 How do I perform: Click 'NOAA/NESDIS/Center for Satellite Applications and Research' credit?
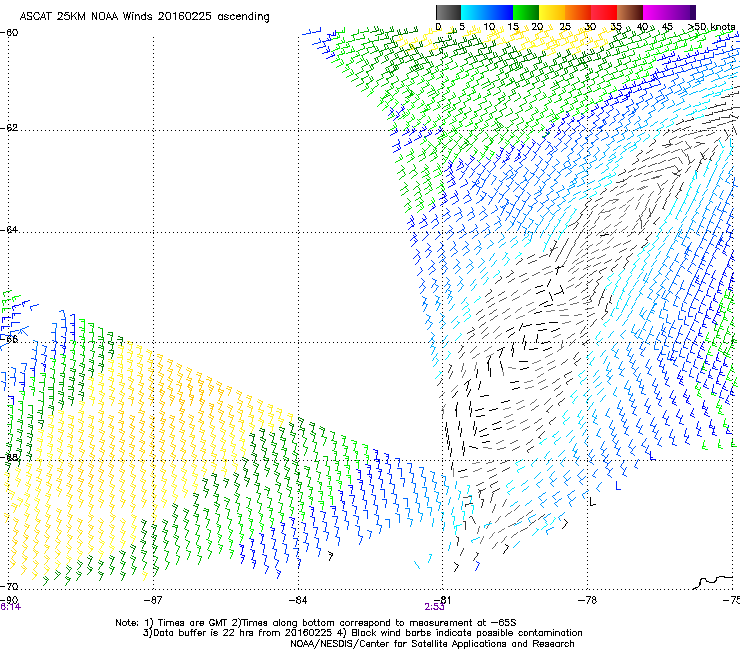(432, 644)
